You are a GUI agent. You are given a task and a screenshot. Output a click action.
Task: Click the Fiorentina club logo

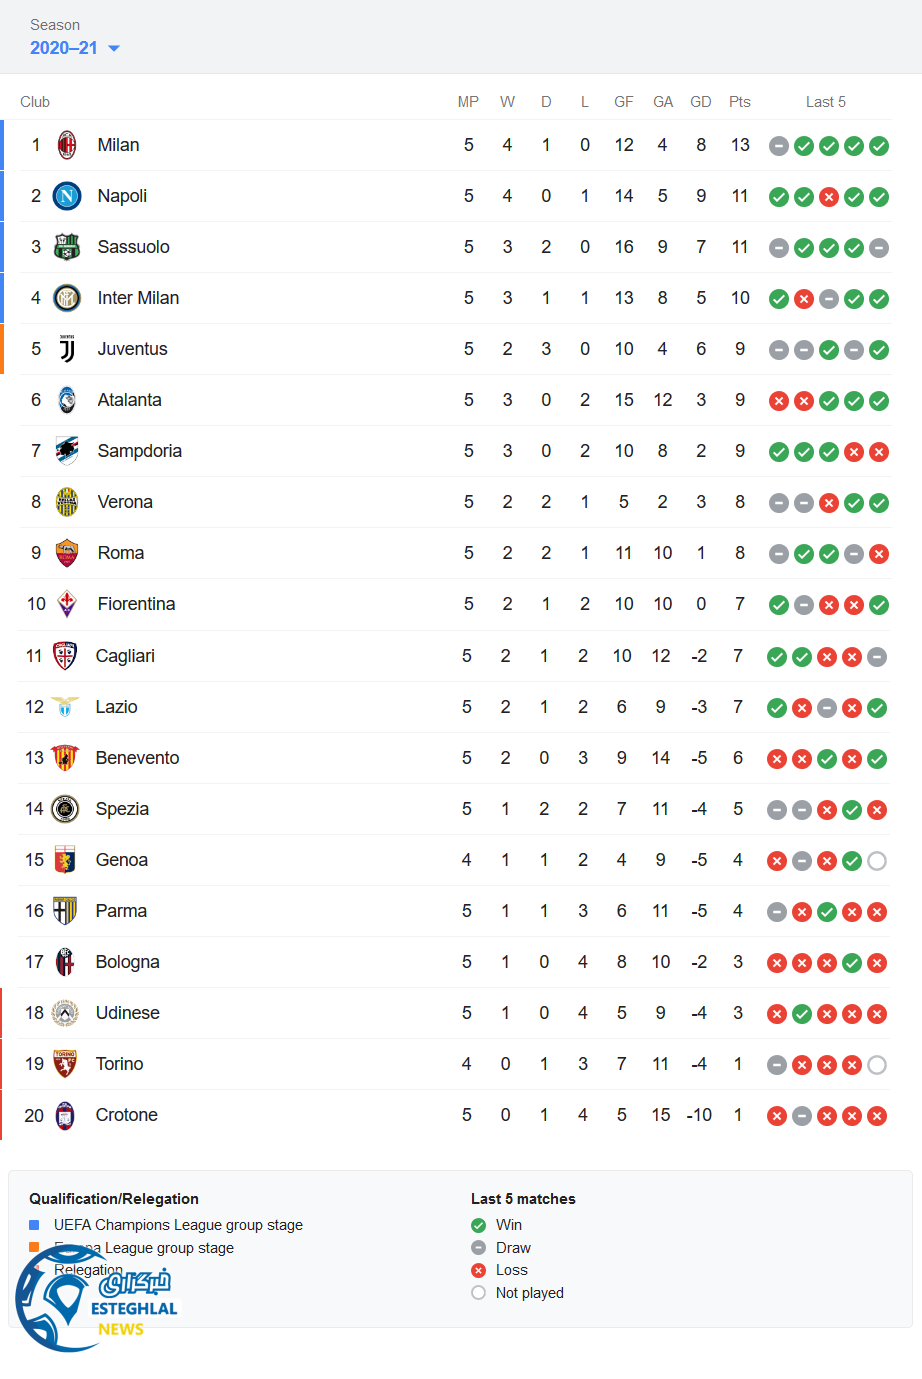67,604
